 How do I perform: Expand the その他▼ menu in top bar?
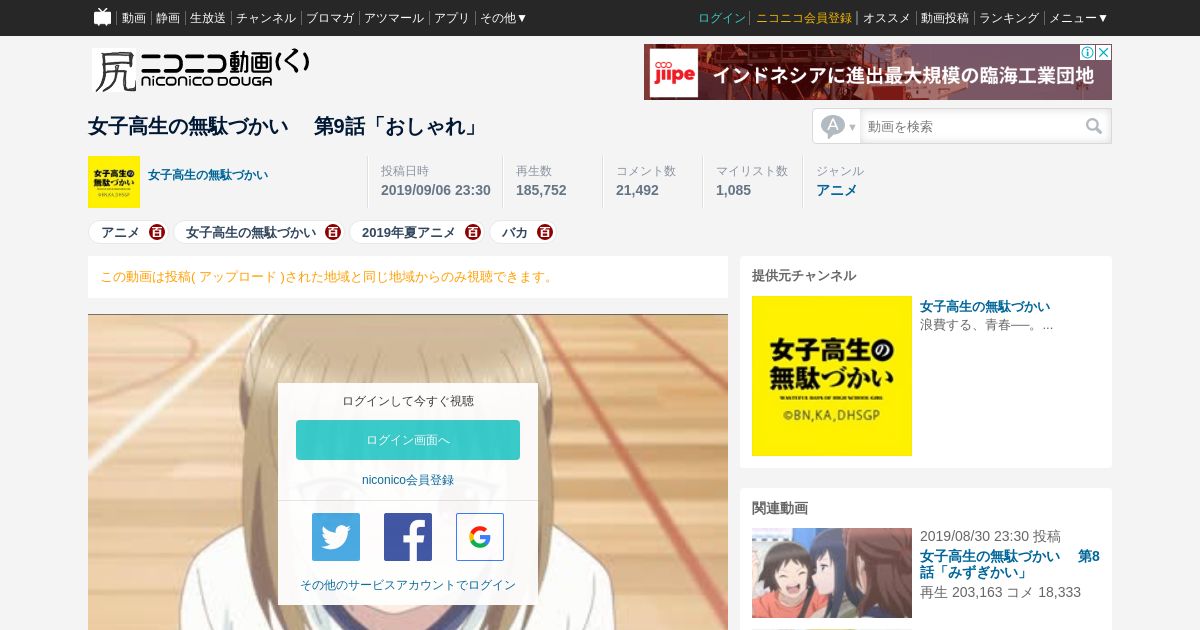(503, 18)
